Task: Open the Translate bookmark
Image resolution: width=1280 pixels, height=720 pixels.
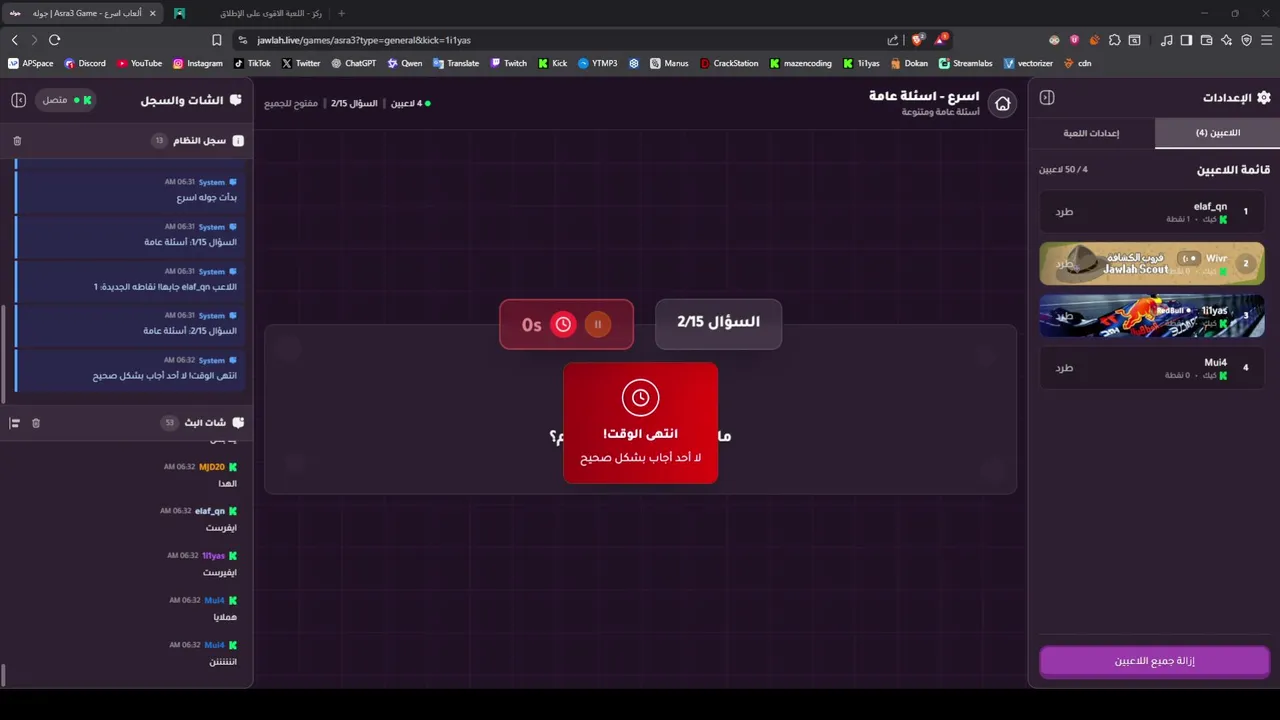Action: (456, 63)
